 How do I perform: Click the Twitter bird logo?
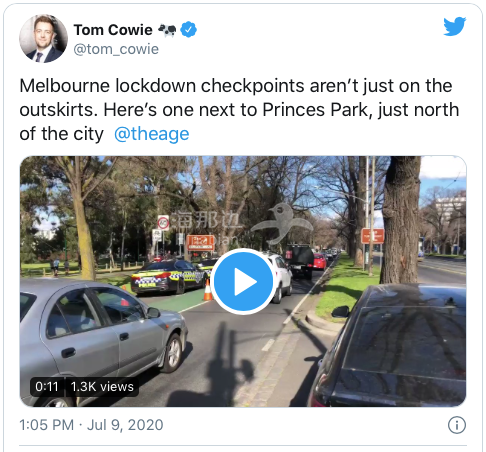pos(454,26)
